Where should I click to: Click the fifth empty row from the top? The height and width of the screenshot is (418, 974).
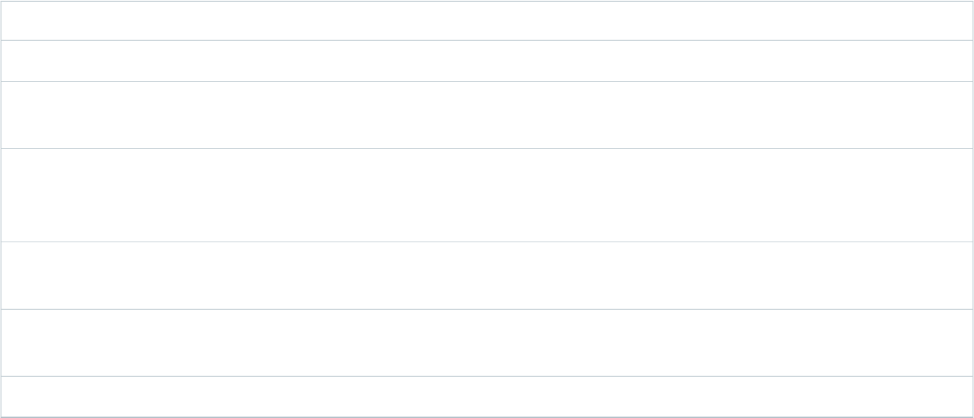click(x=487, y=275)
